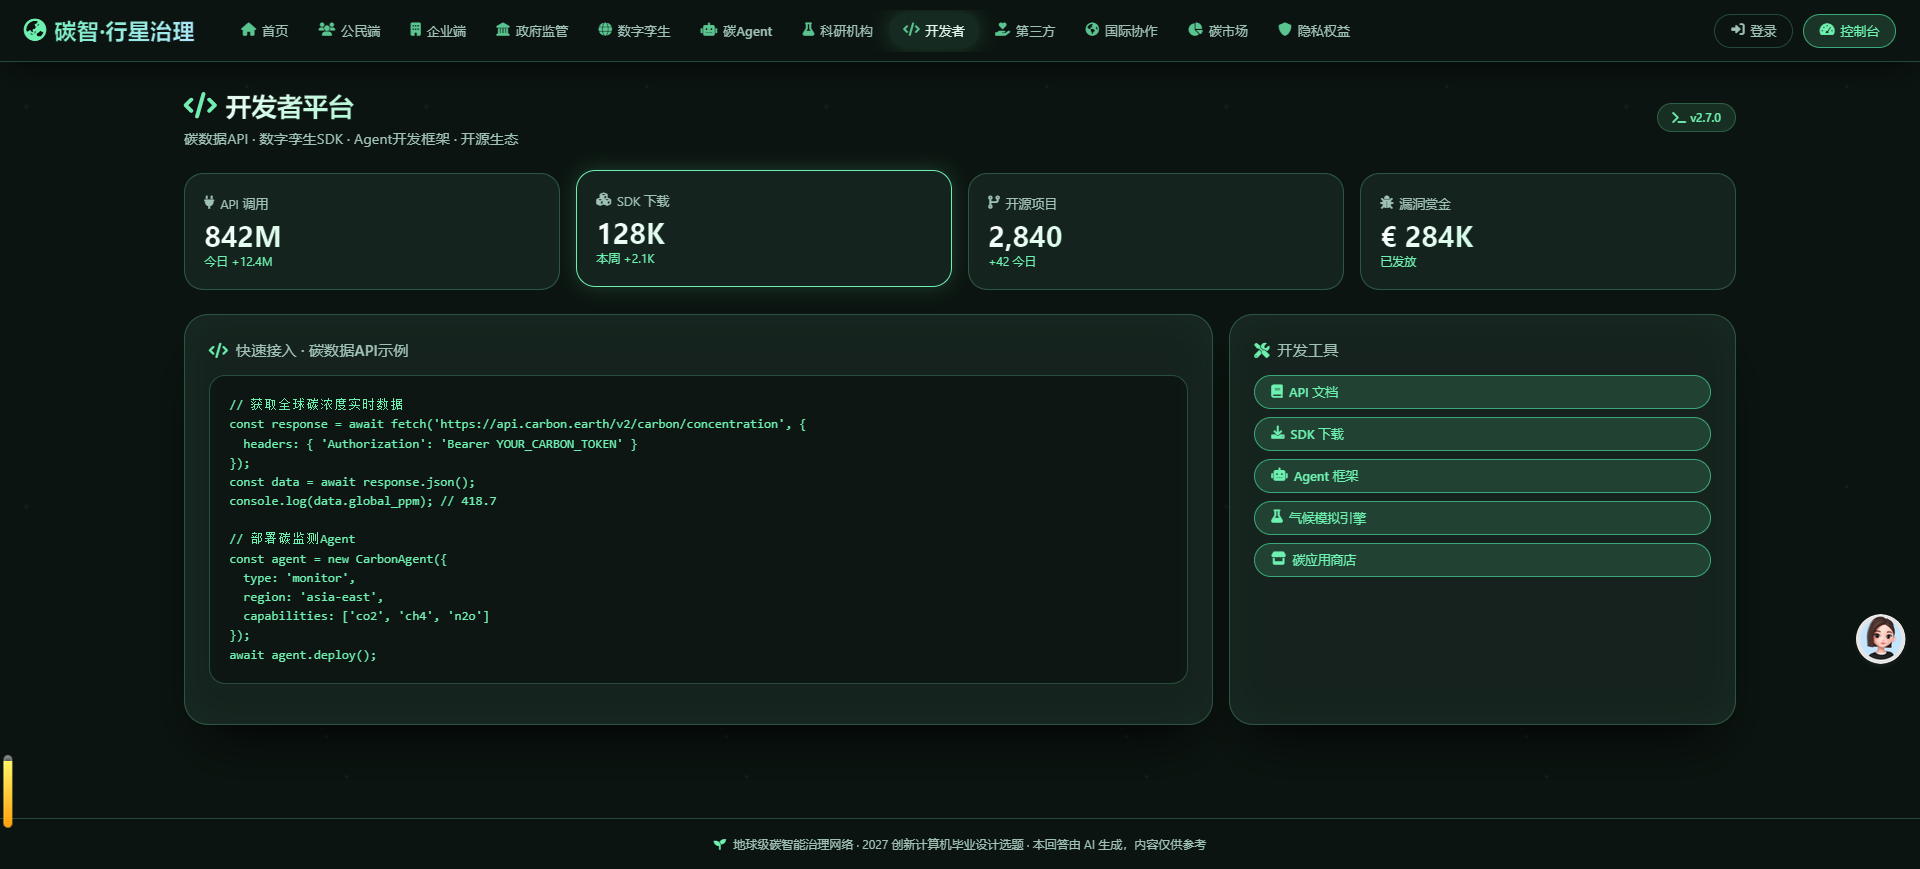
Task: Open the 首页 home tab
Action: tap(264, 31)
